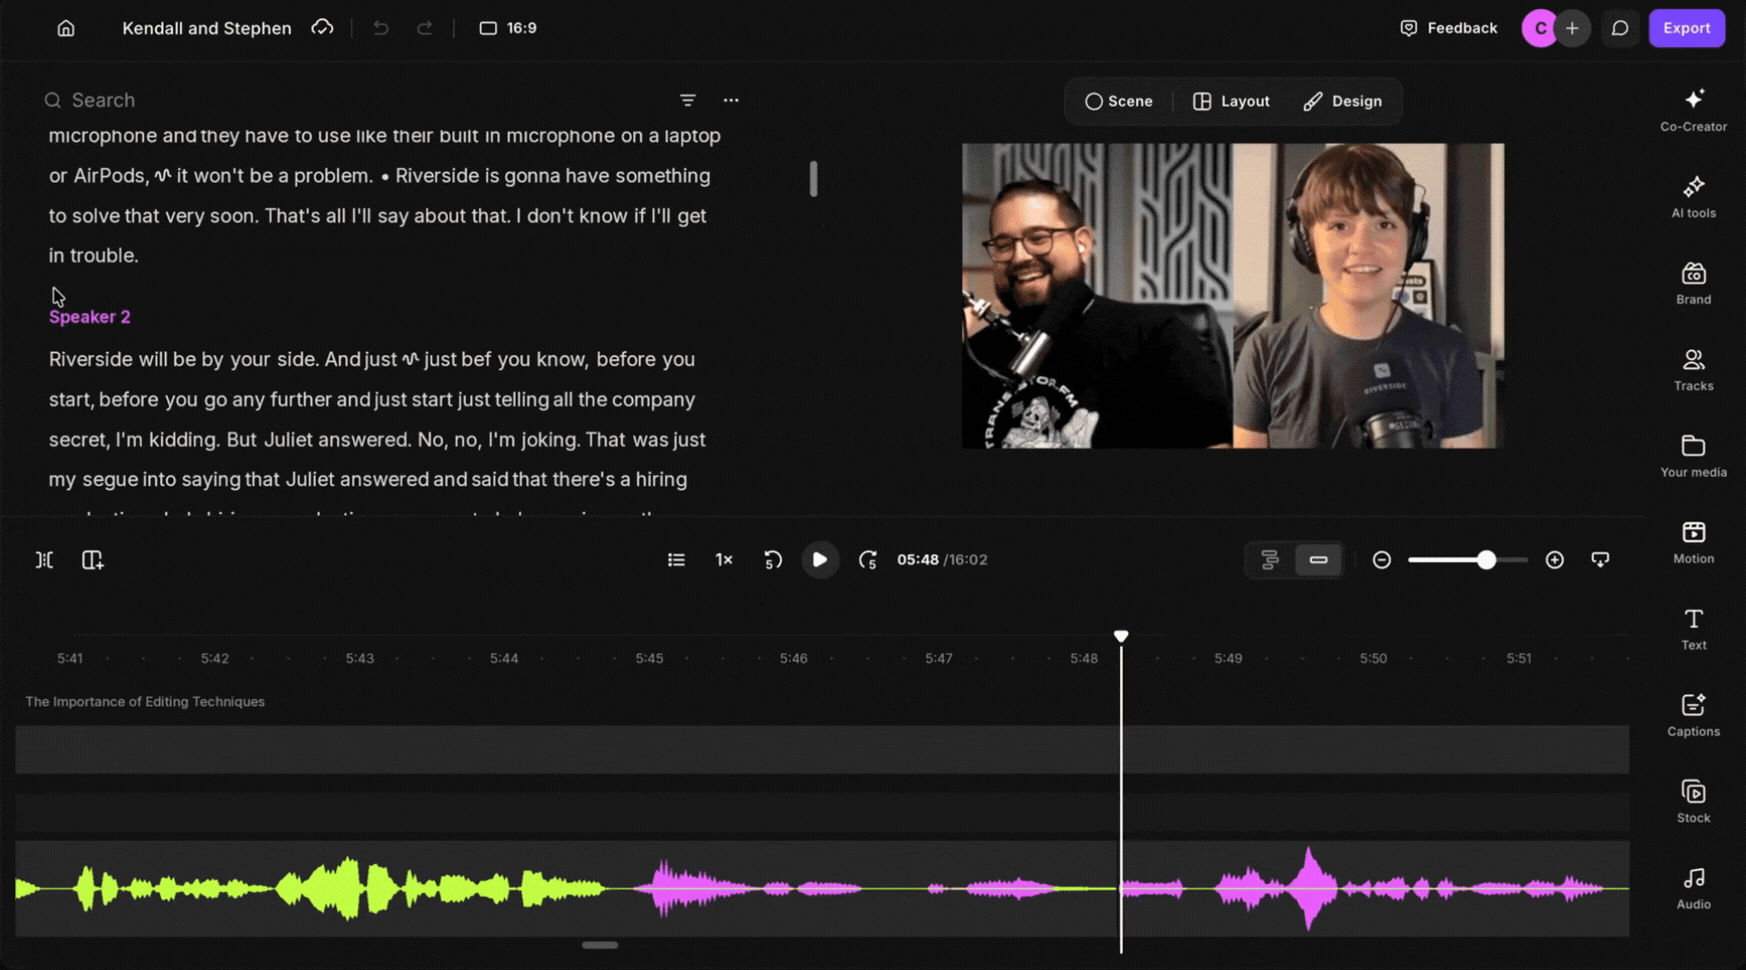The width and height of the screenshot is (1746, 970).
Task: Open the Tracks panel
Action: click(x=1693, y=369)
